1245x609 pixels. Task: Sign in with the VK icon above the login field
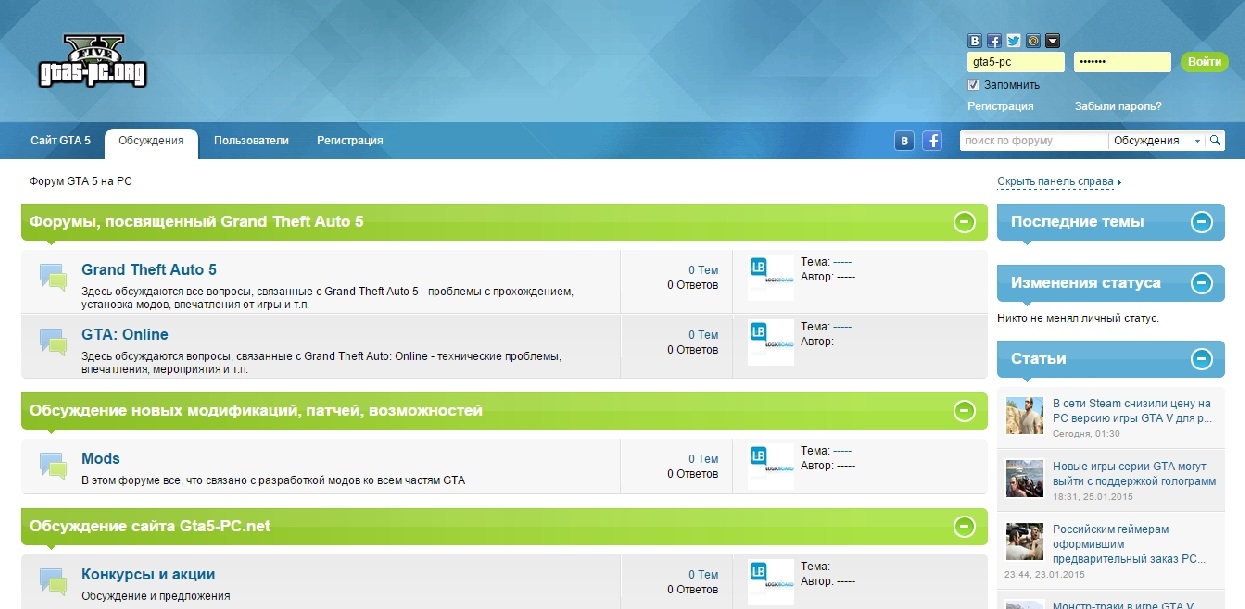click(975, 41)
